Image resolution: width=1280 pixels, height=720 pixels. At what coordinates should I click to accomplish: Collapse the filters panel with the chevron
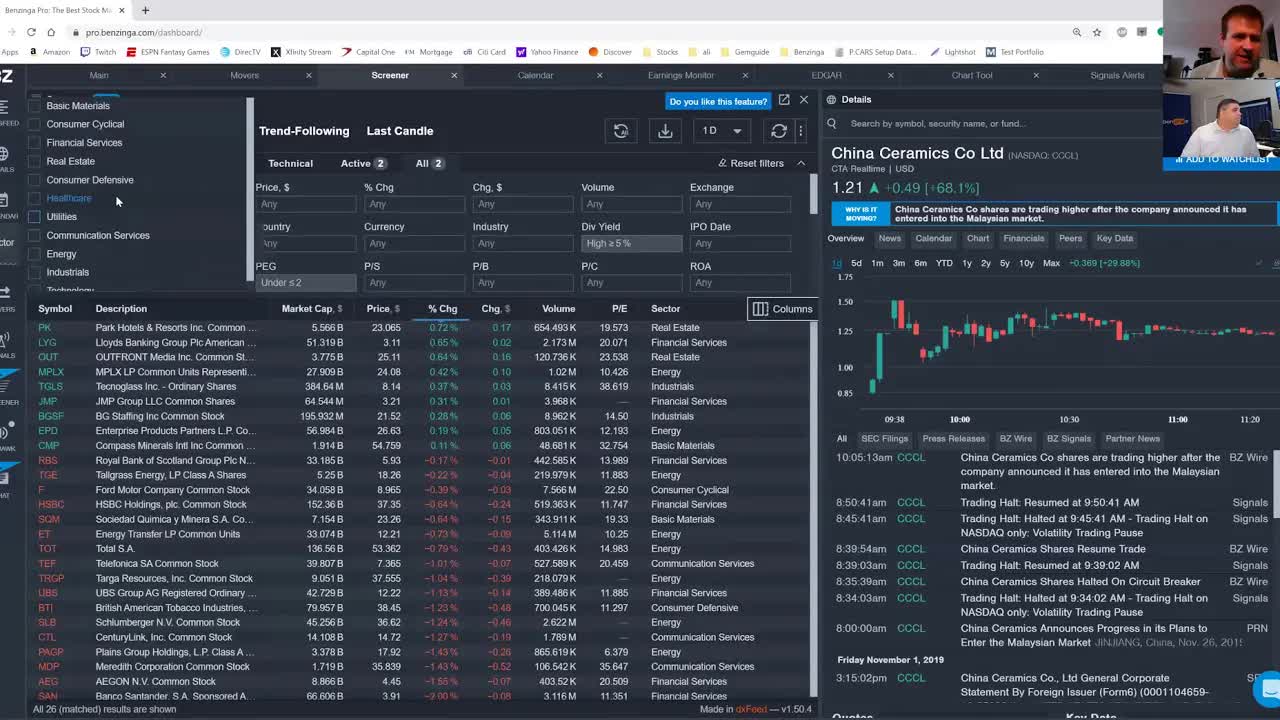[x=801, y=163]
